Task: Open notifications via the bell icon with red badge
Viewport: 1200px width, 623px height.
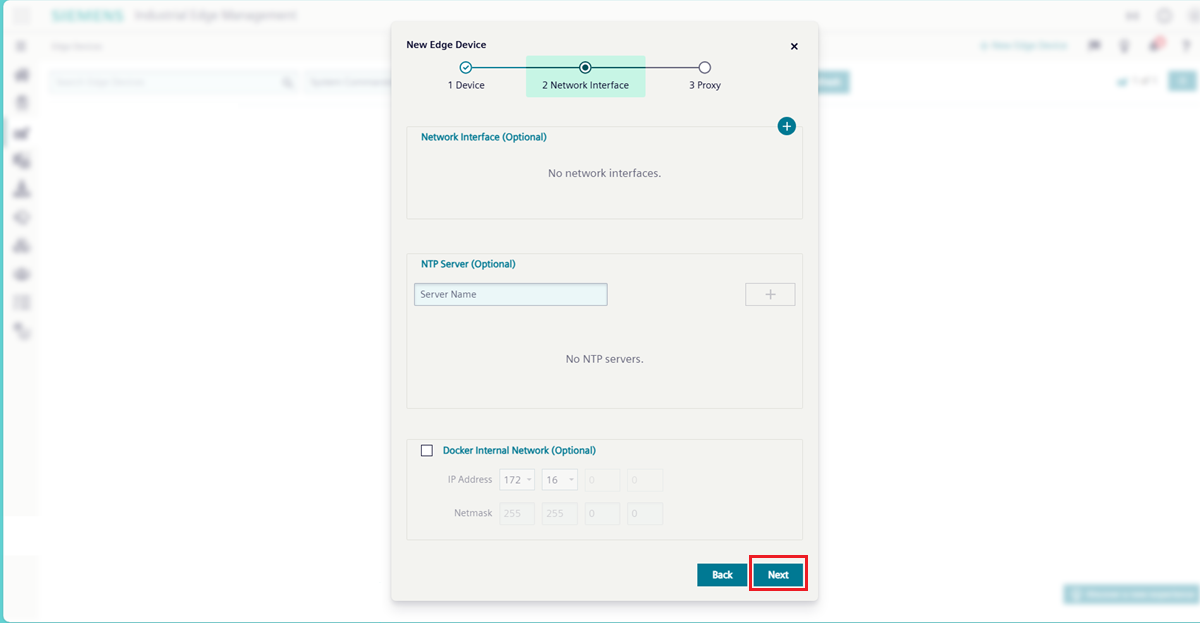Action: click(1154, 45)
